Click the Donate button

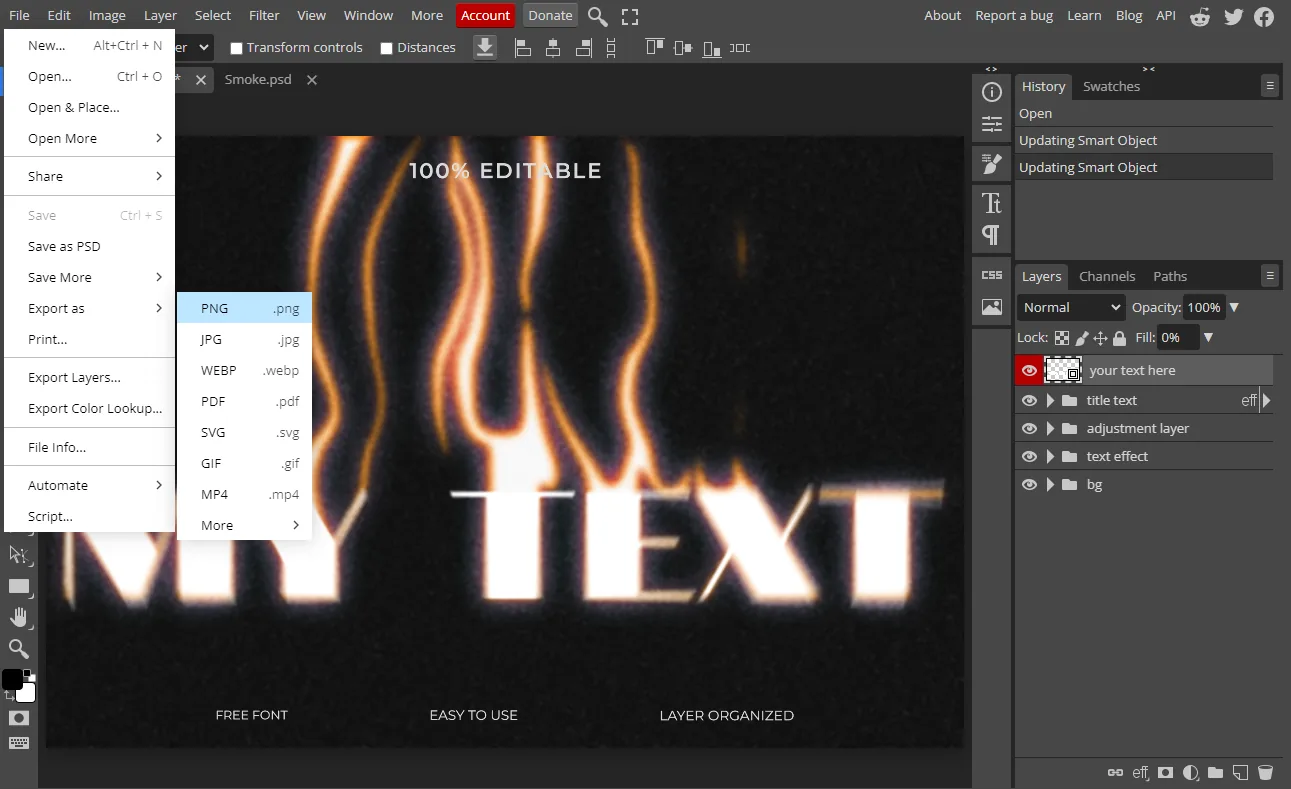pos(550,15)
